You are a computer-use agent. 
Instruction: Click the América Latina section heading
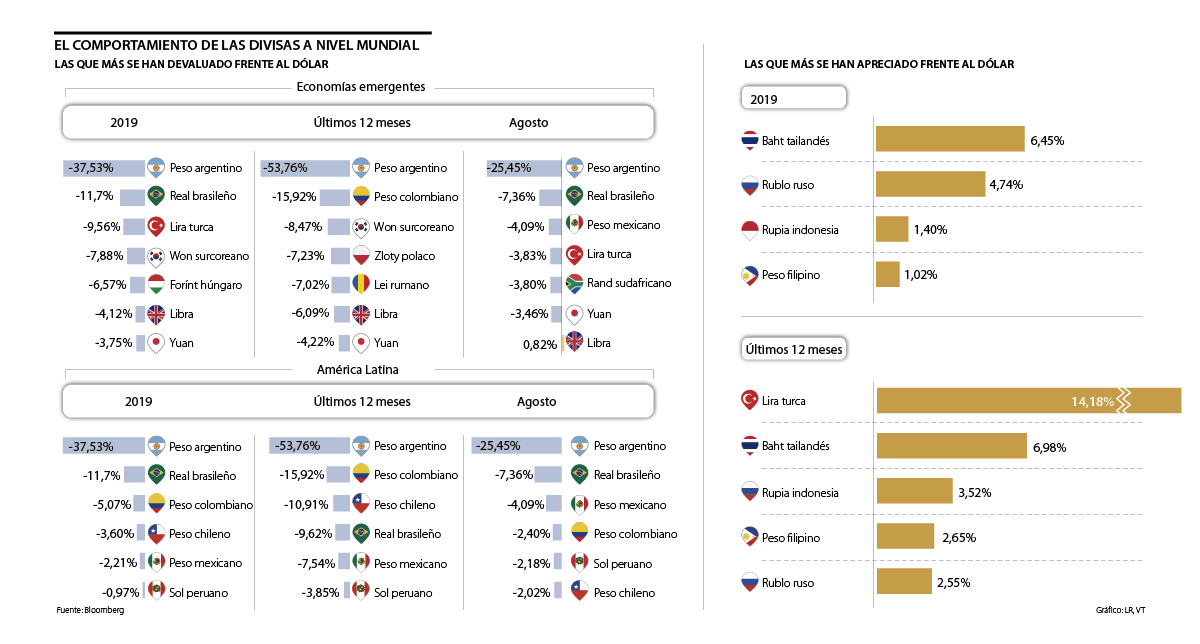click(361, 370)
